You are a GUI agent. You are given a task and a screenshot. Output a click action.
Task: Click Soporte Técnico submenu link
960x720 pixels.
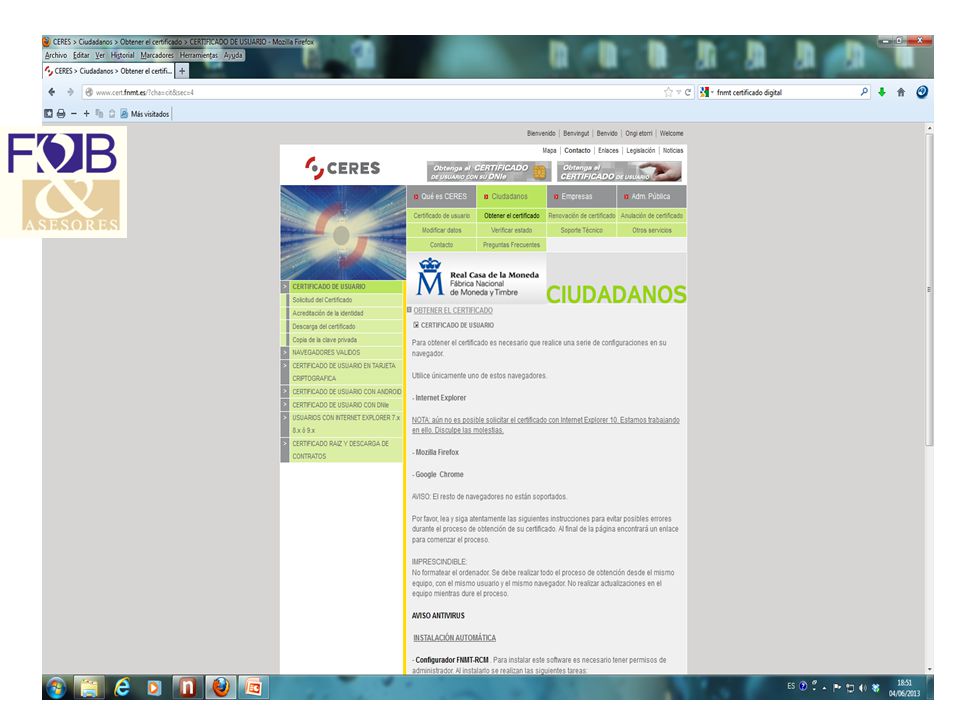[582, 230]
